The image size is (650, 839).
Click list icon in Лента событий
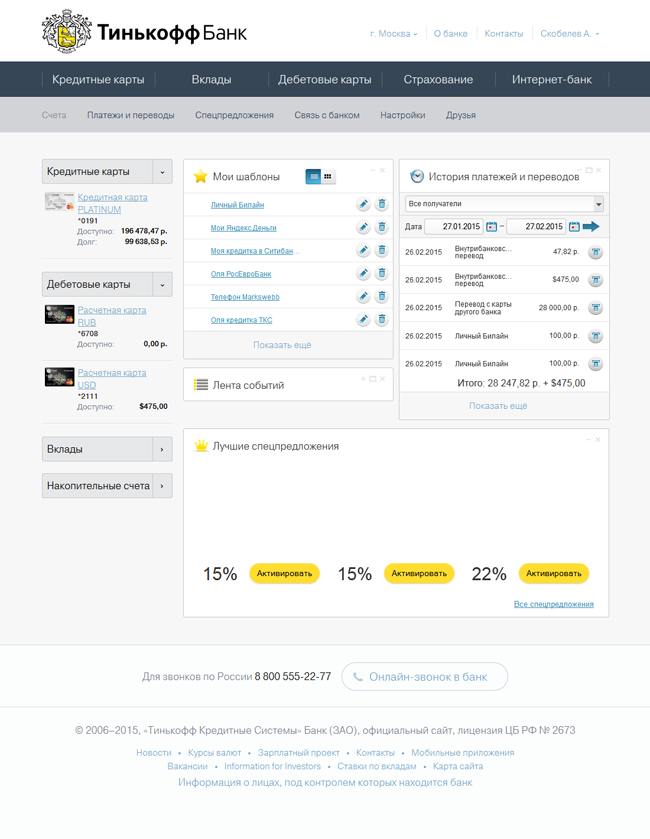(201, 385)
